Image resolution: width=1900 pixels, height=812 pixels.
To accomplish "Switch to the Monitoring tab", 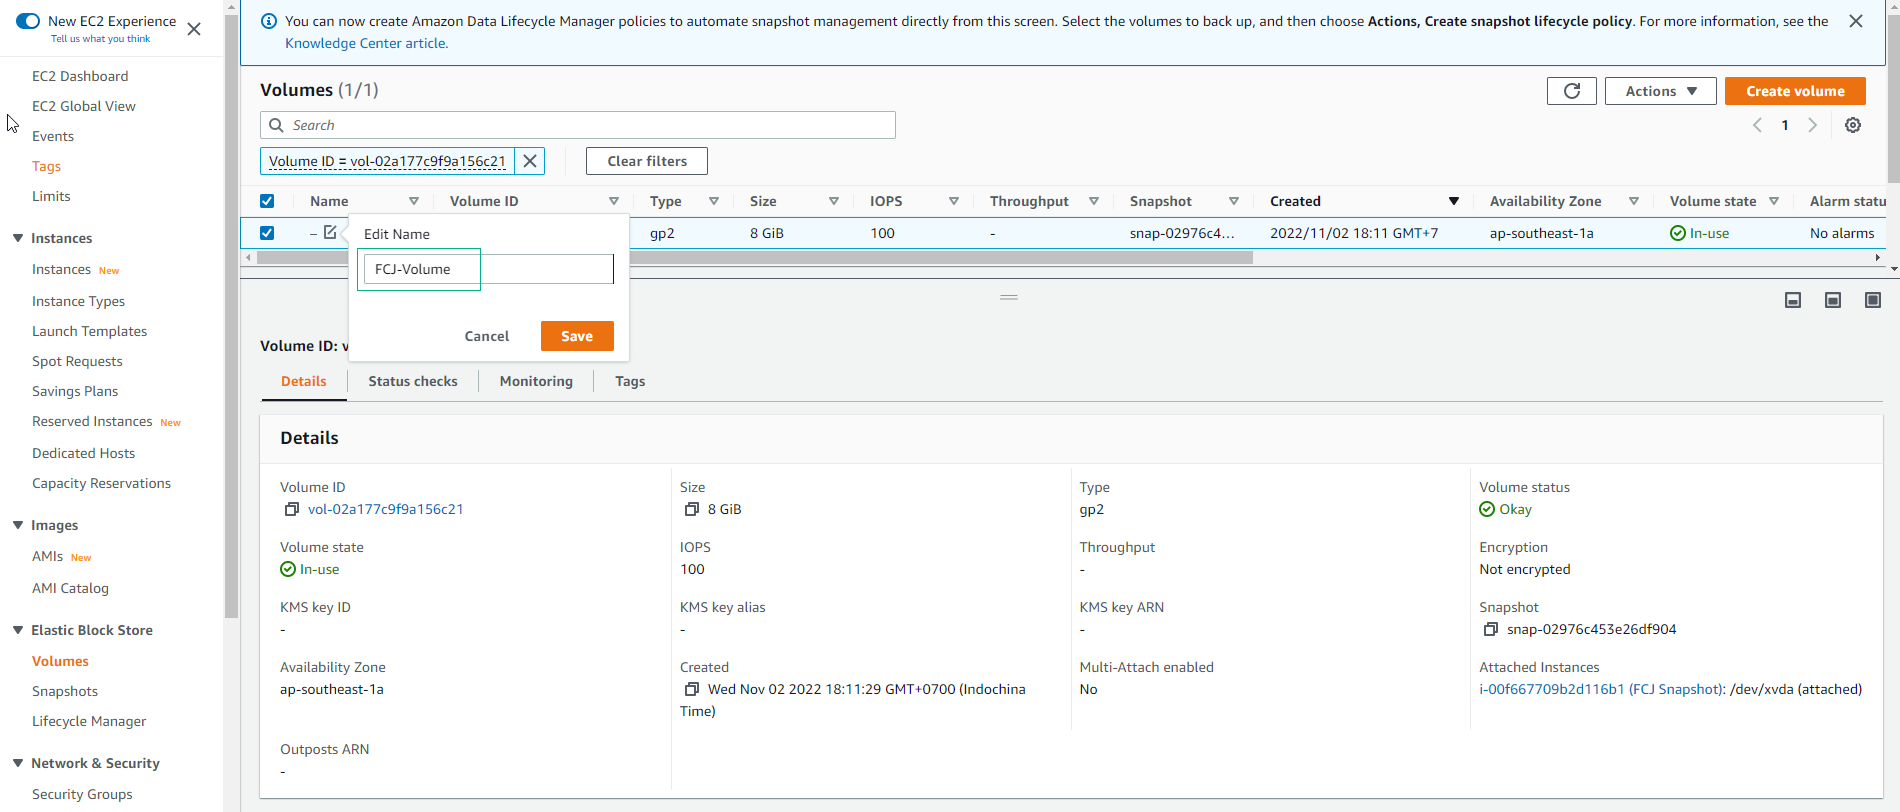I will click(x=536, y=381).
